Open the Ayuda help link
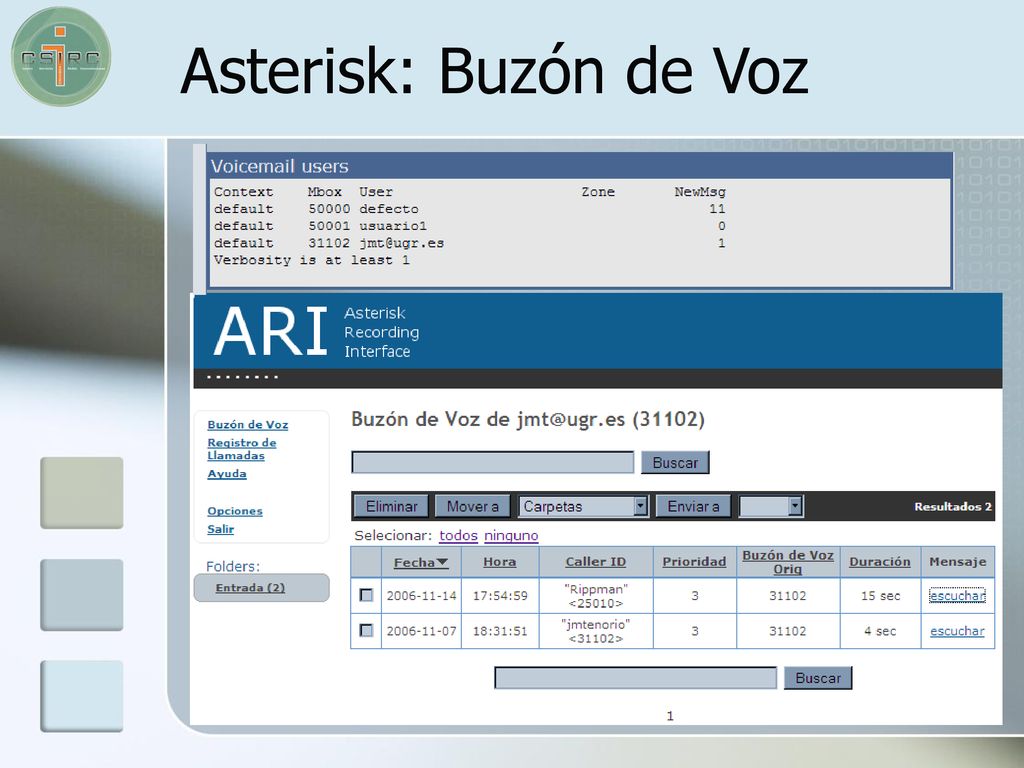Screen dimensions: 1024x768 (x=227, y=473)
